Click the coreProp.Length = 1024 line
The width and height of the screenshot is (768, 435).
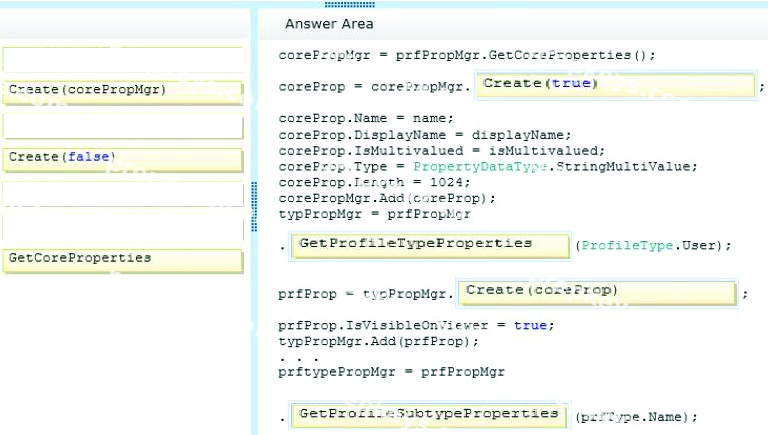(374, 182)
